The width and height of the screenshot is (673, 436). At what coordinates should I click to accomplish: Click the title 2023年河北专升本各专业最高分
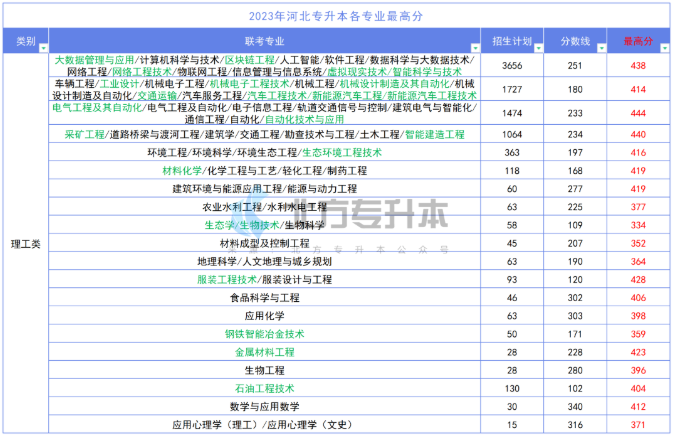(x=336, y=15)
